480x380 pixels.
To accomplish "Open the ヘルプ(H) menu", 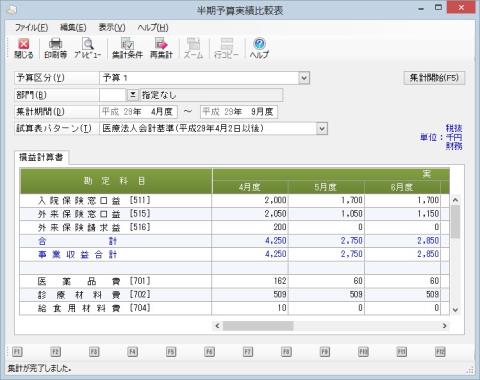I will [x=153, y=27].
